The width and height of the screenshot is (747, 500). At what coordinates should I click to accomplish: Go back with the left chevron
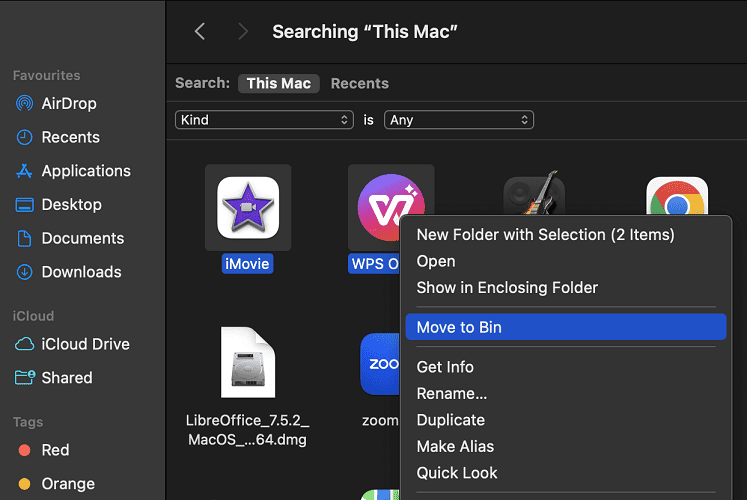[200, 31]
